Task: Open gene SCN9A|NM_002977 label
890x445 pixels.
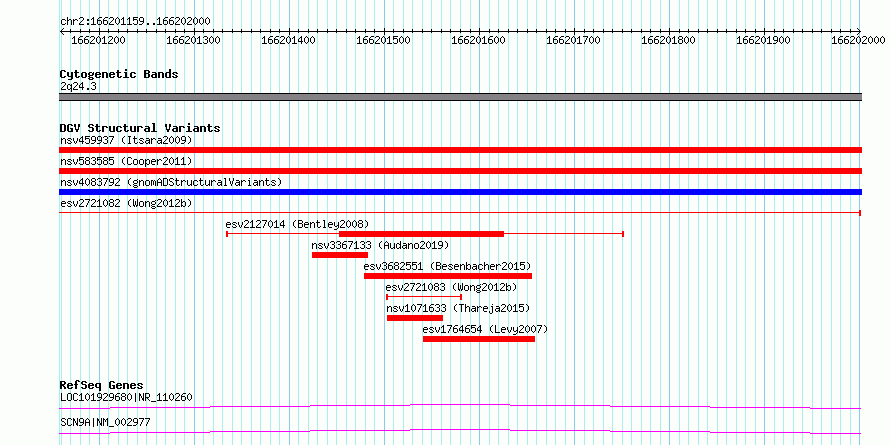Action: pos(105,423)
